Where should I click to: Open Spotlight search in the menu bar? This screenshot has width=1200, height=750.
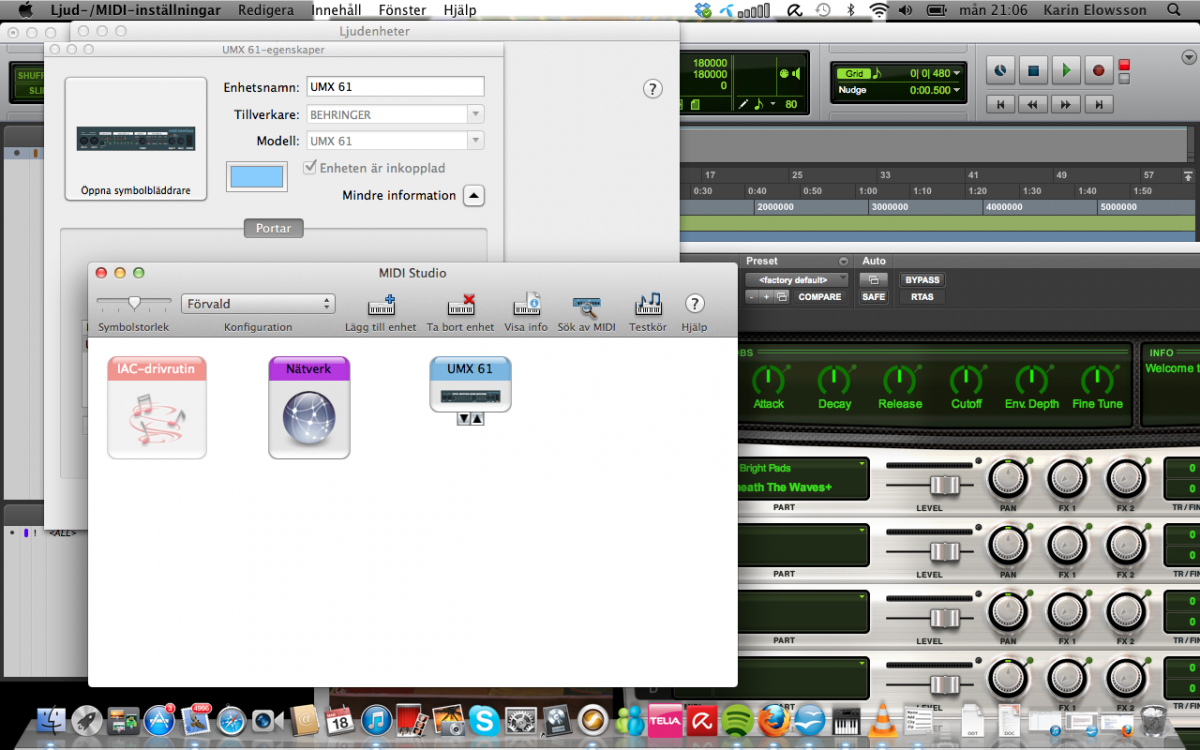click(1173, 10)
